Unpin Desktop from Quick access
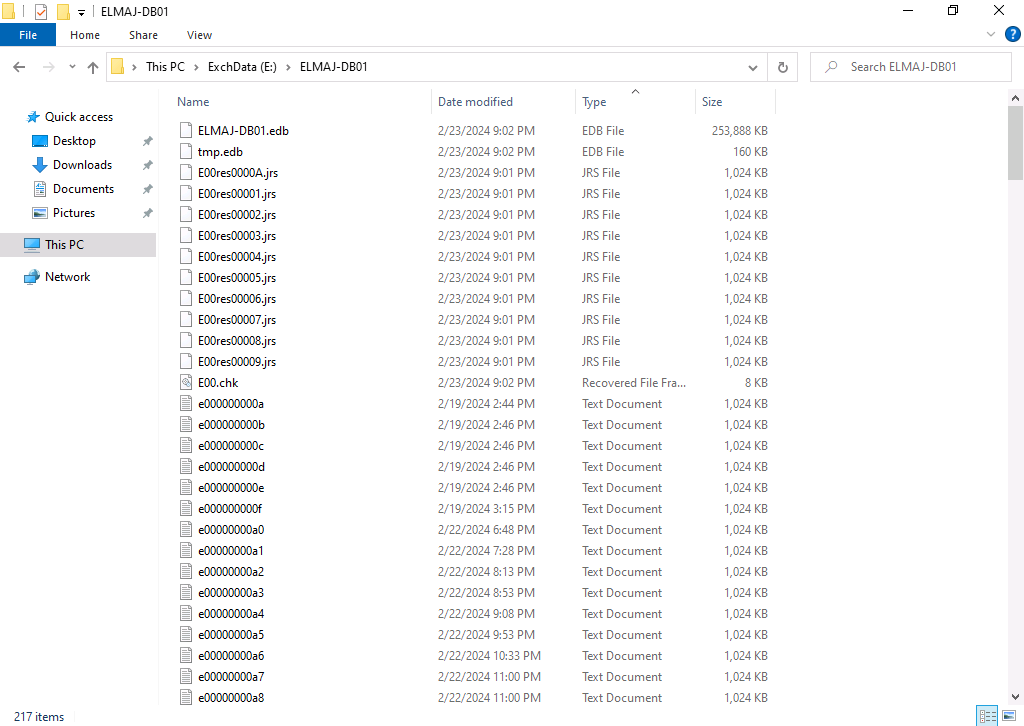 147,140
